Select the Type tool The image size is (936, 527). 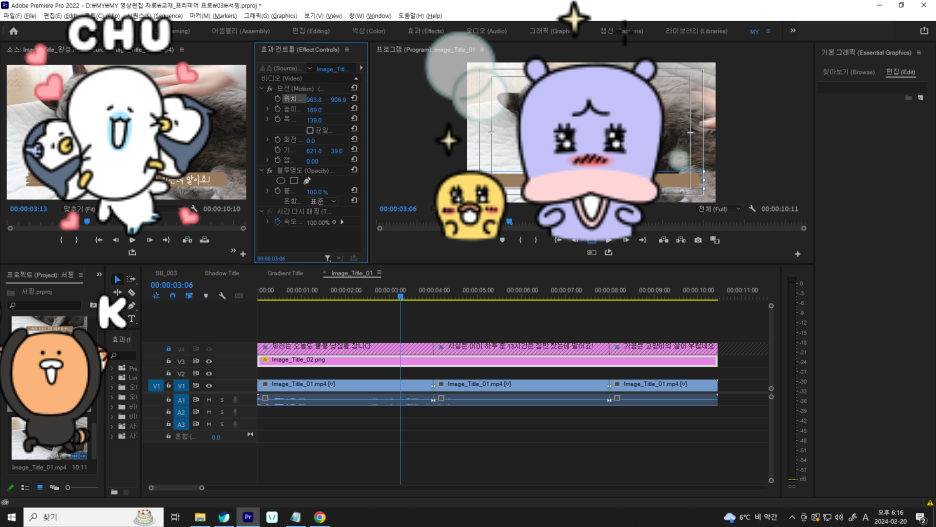click(x=131, y=319)
